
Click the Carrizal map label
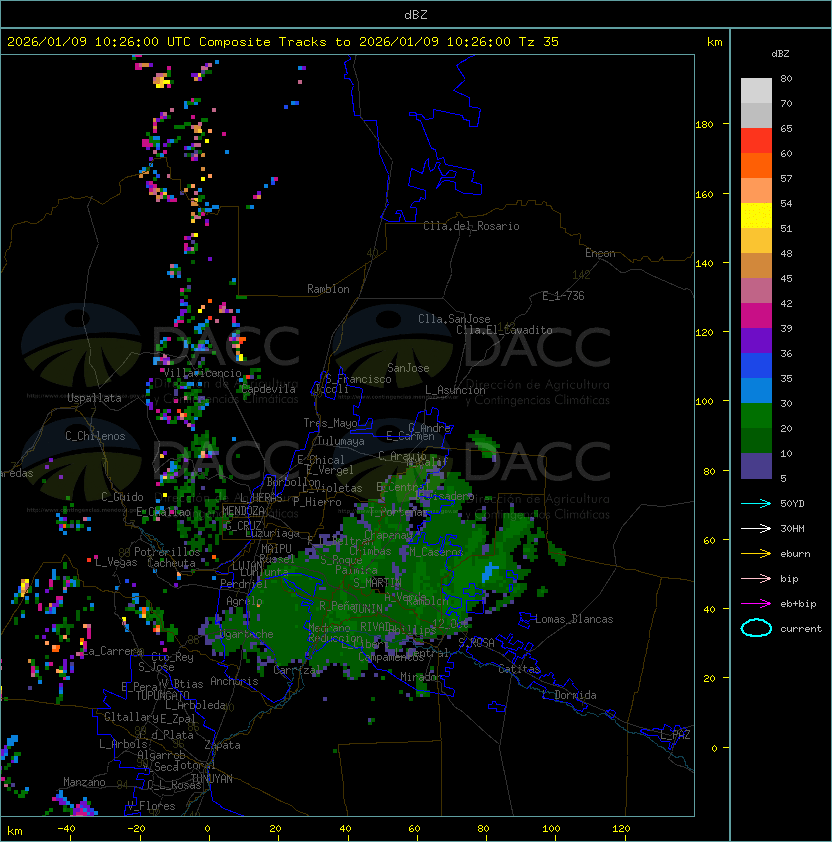[x=297, y=670]
